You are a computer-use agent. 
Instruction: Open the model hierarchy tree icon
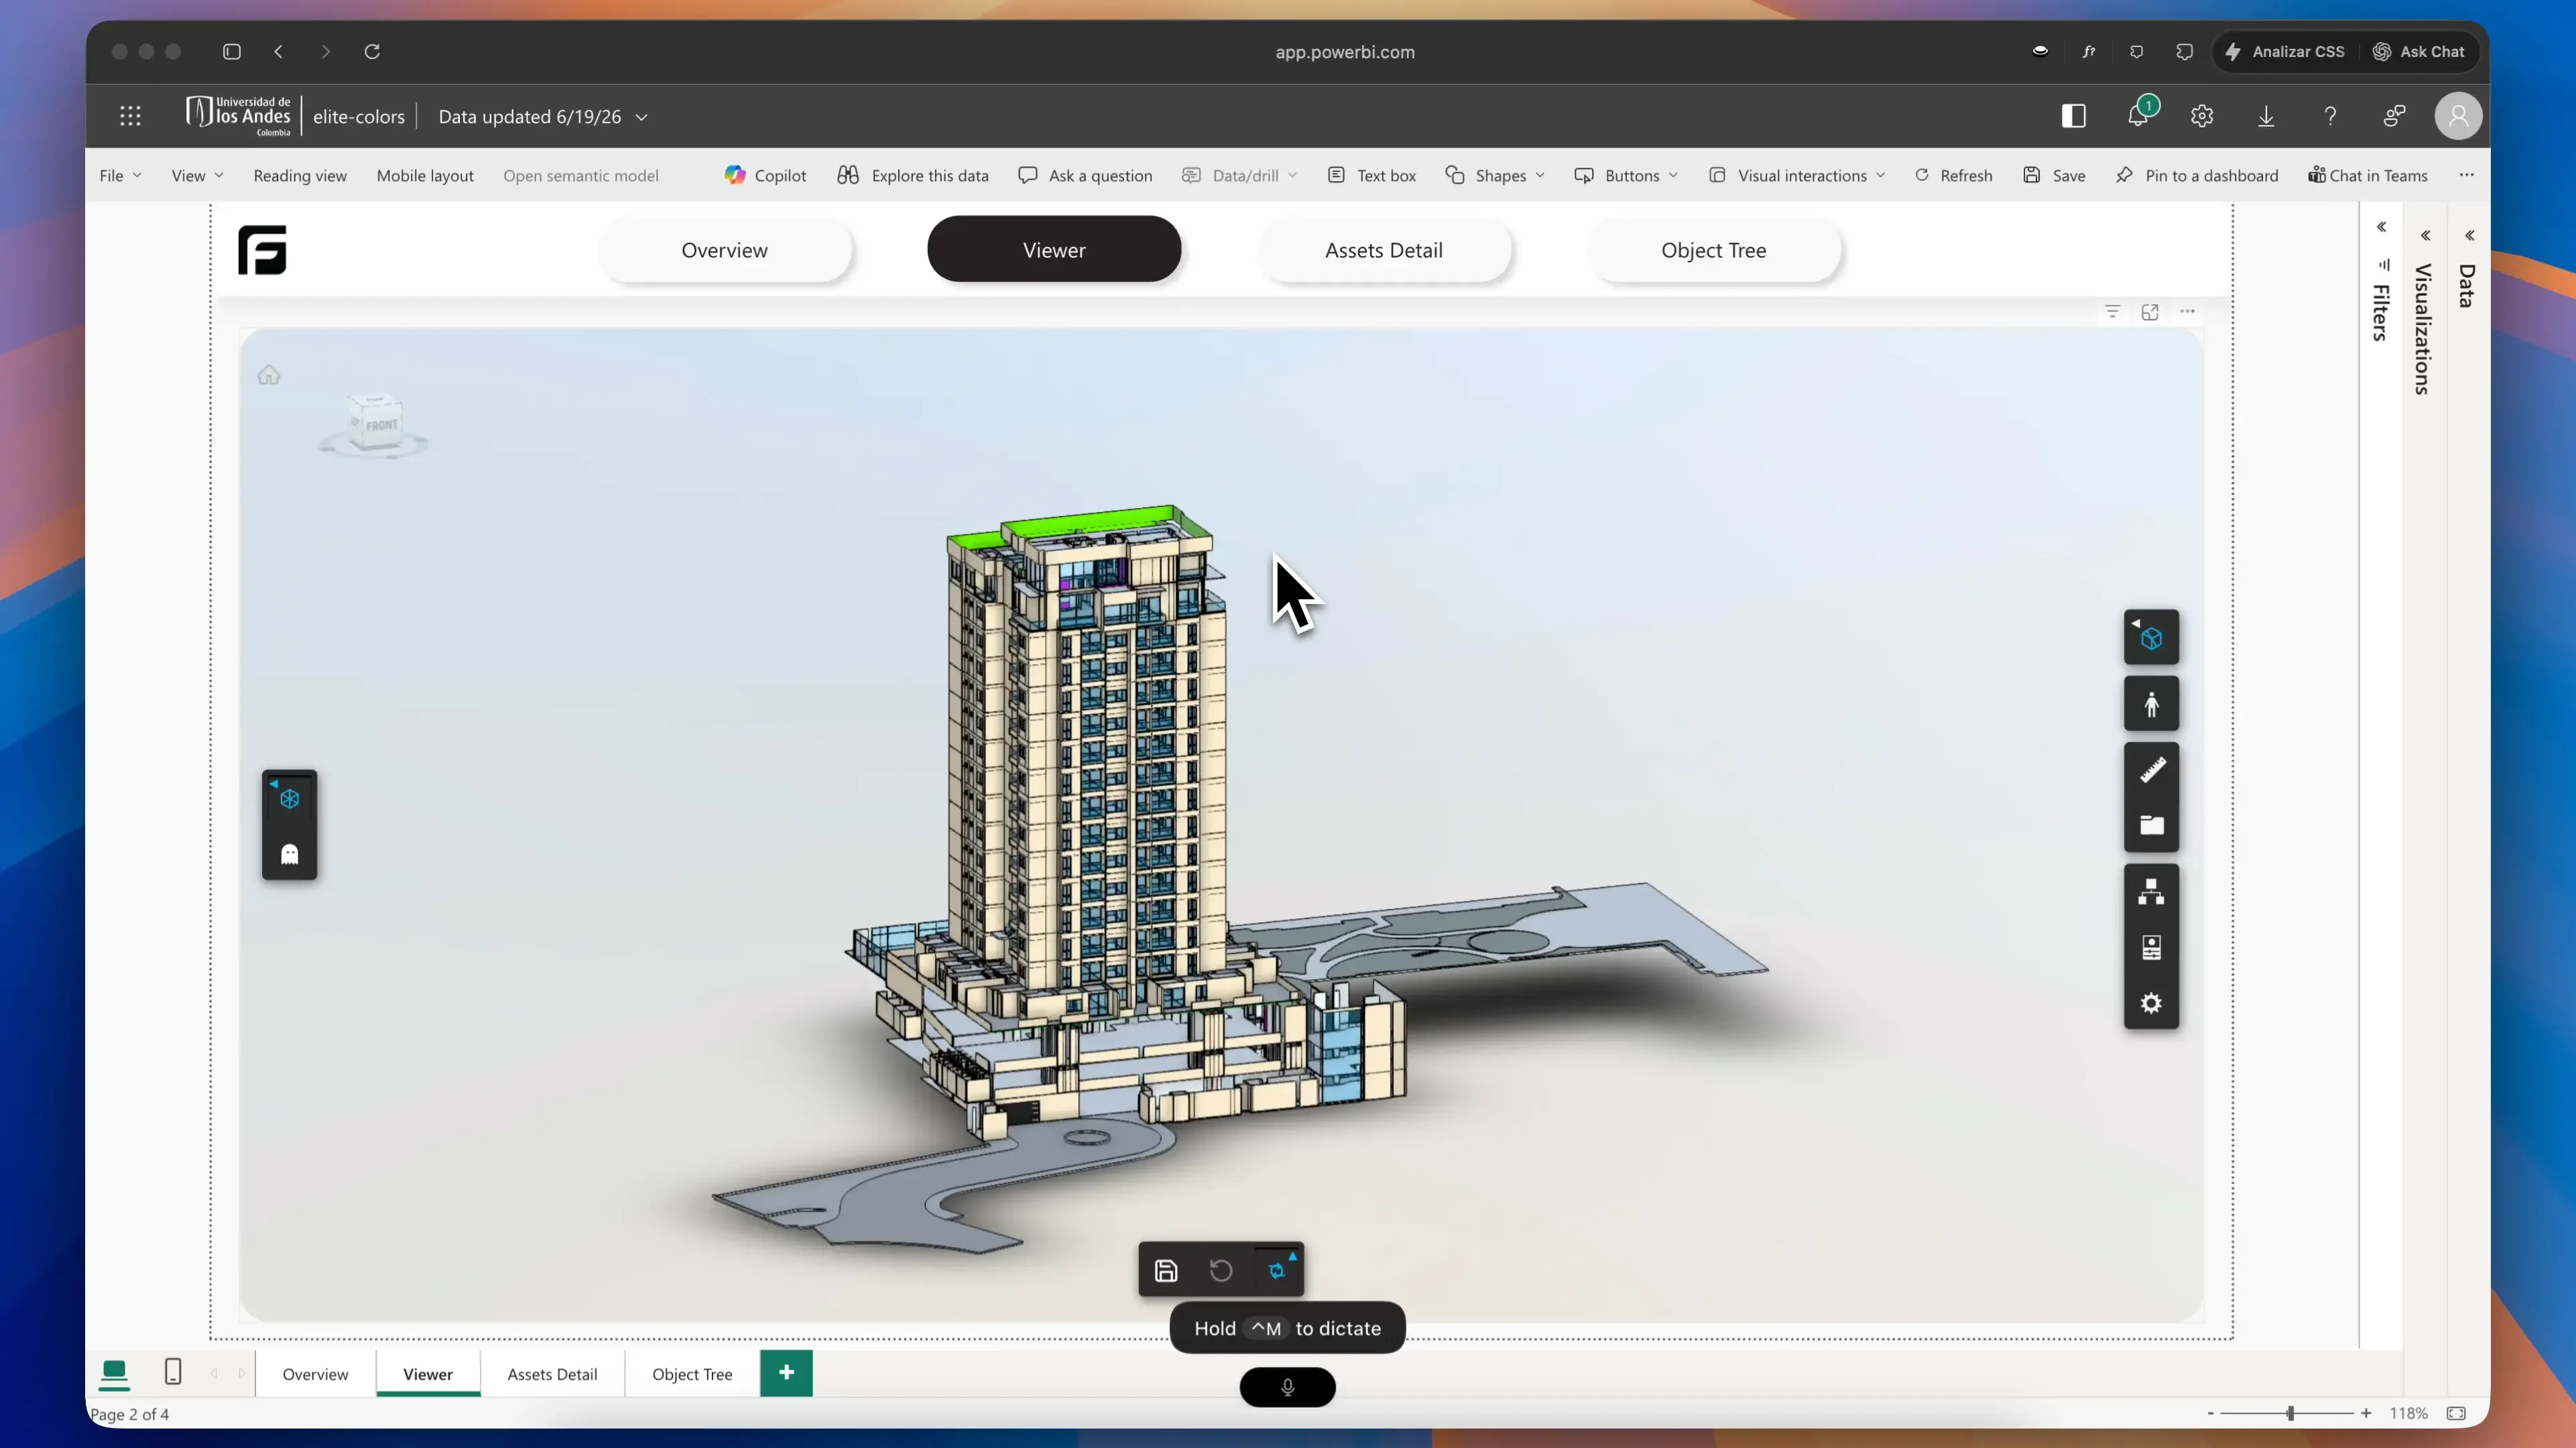[2152, 892]
